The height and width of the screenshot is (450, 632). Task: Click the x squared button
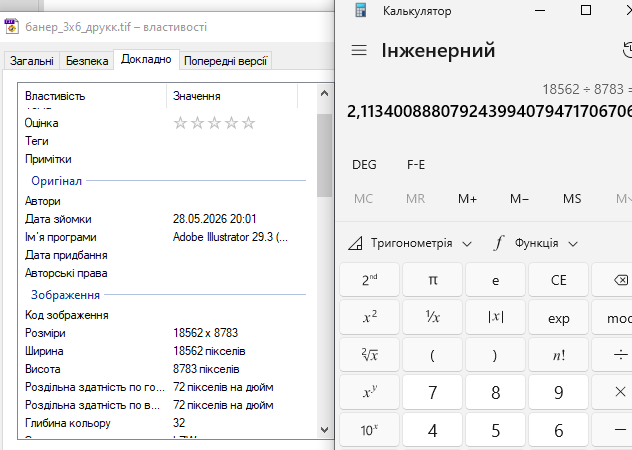click(370, 317)
